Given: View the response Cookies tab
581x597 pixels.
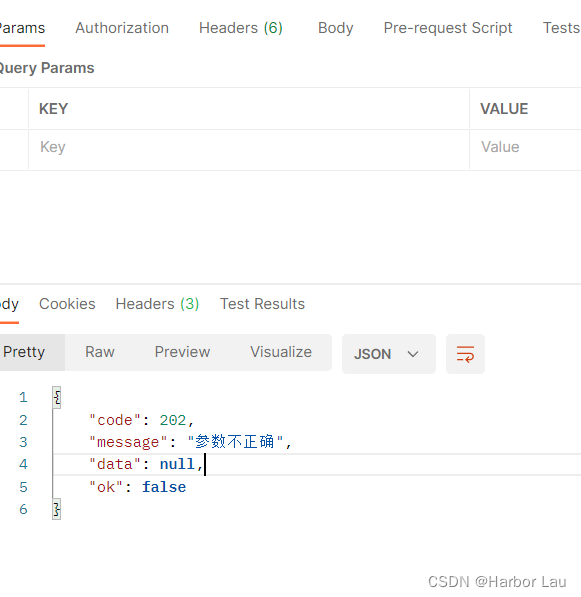Looking at the screenshot, I should tap(67, 304).
